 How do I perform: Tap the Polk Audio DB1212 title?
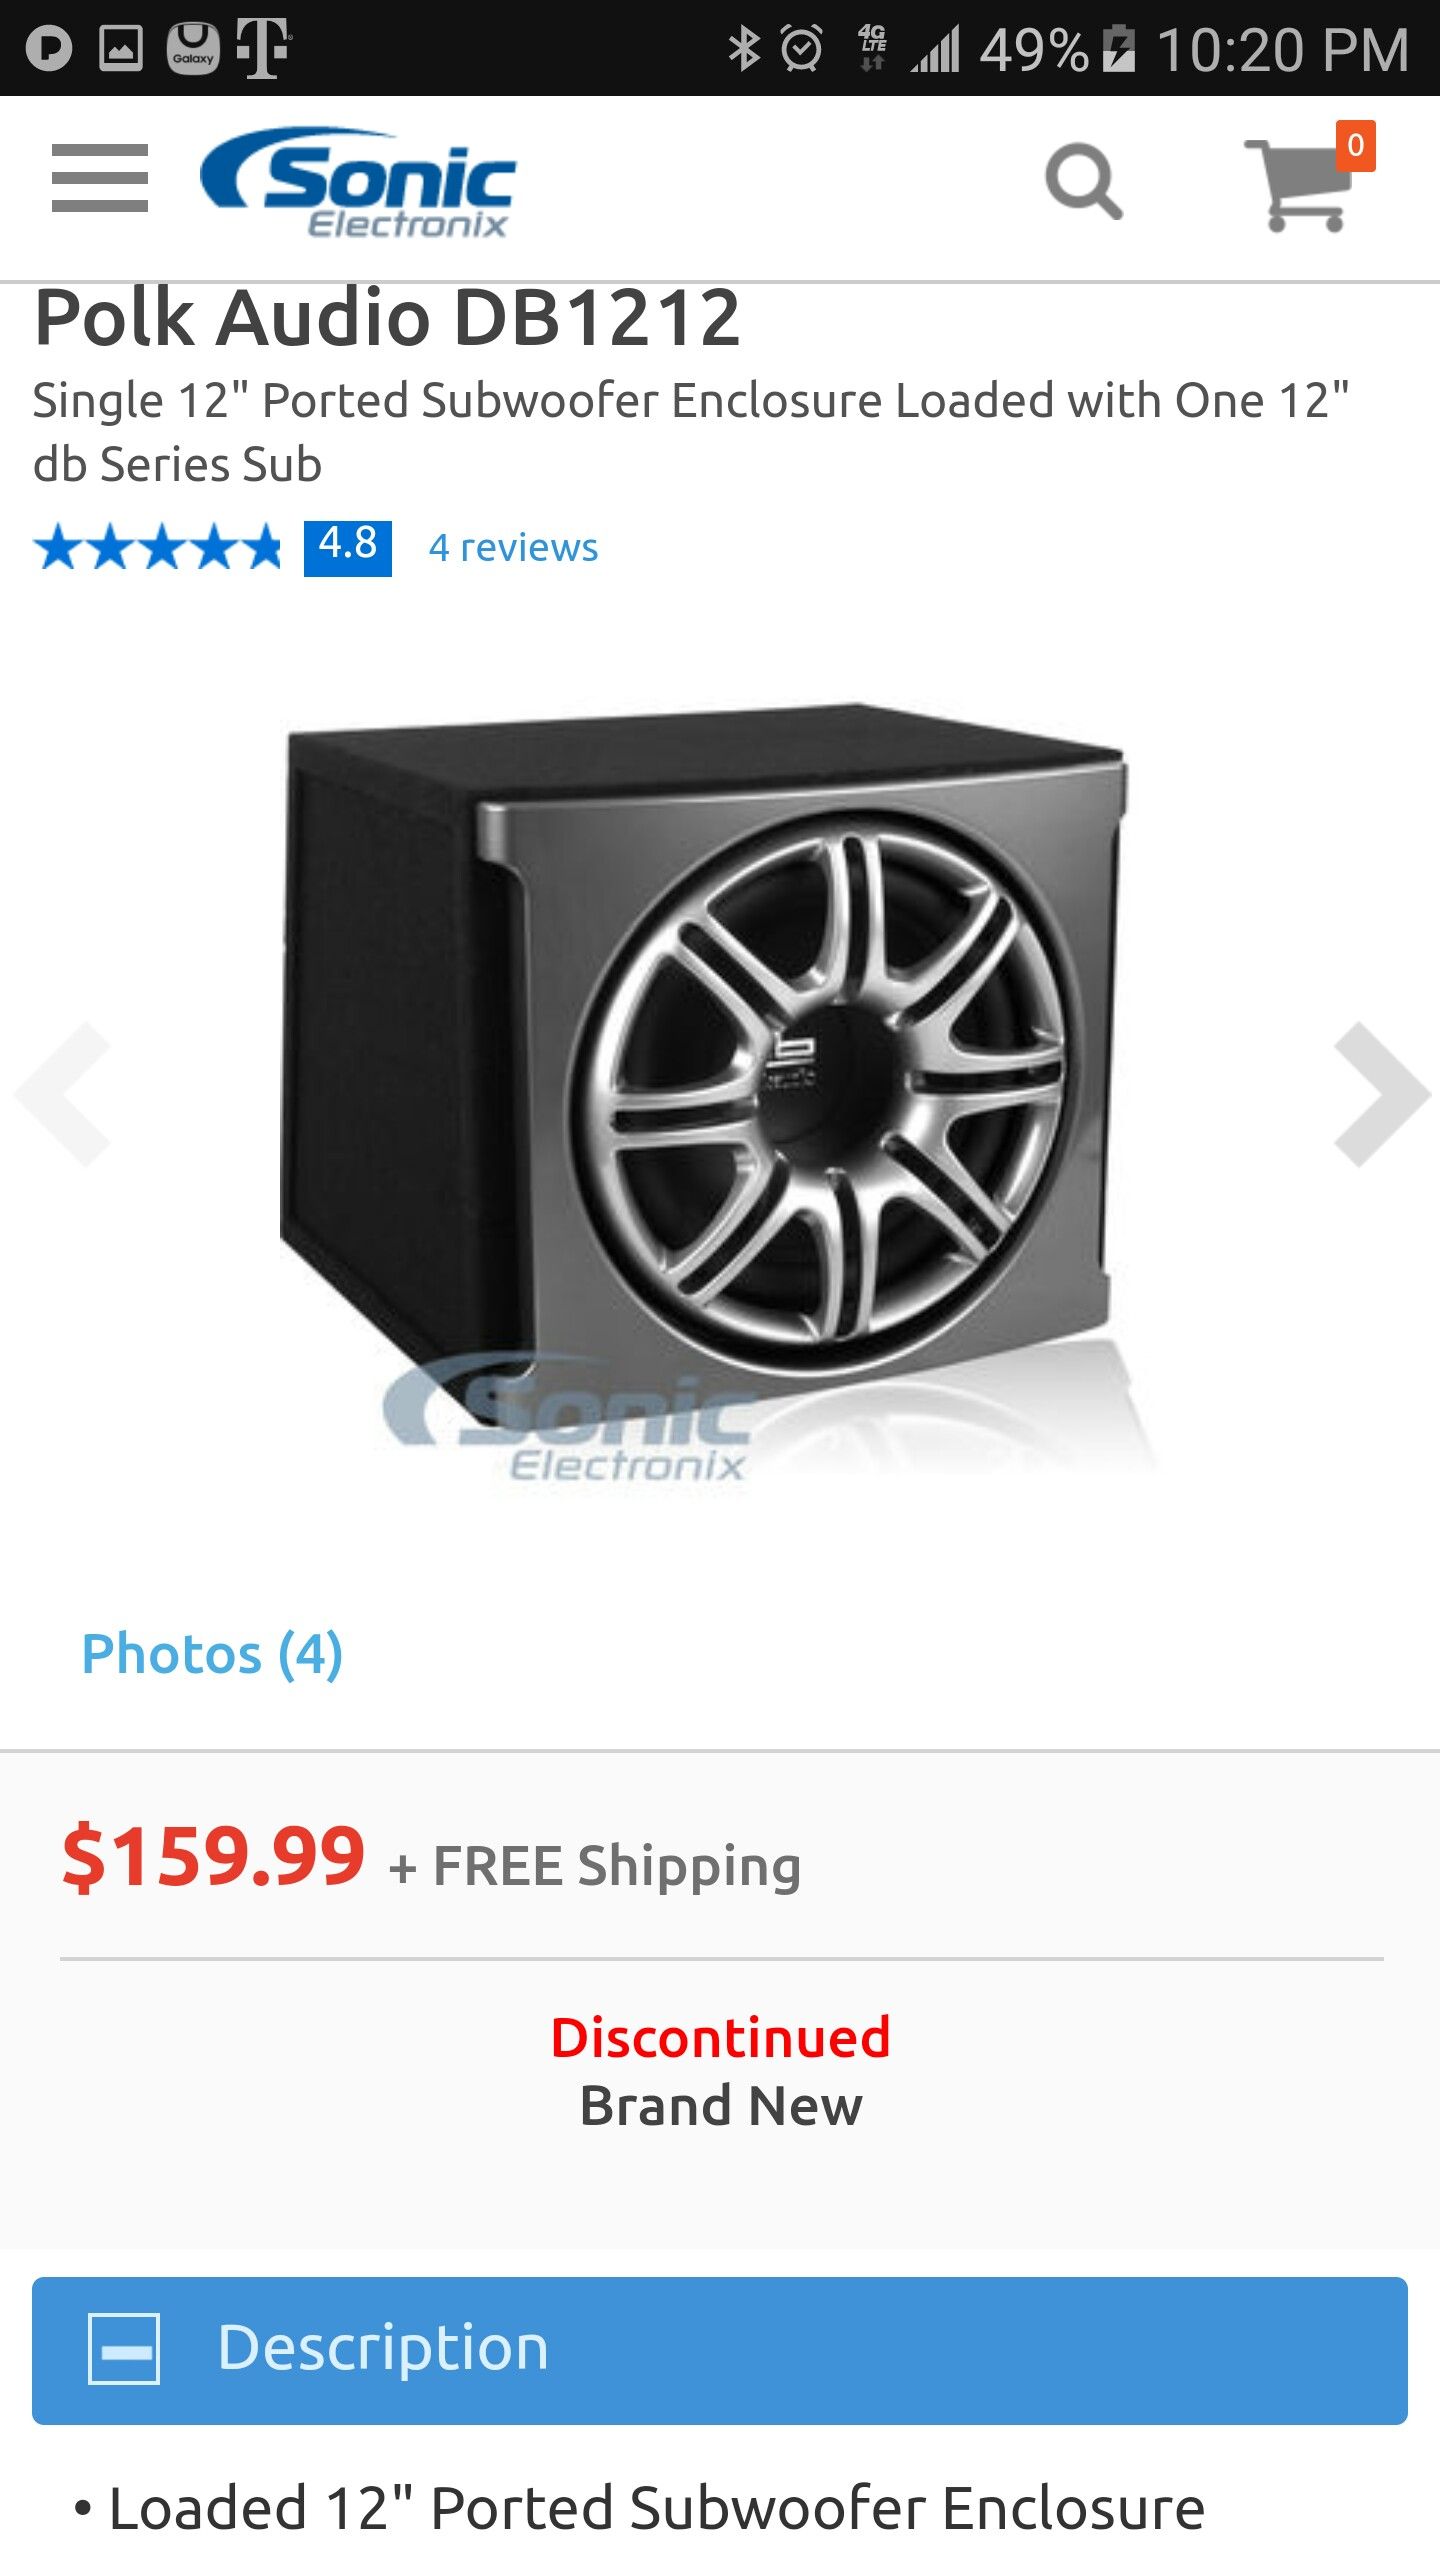click(x=387, y=317)
